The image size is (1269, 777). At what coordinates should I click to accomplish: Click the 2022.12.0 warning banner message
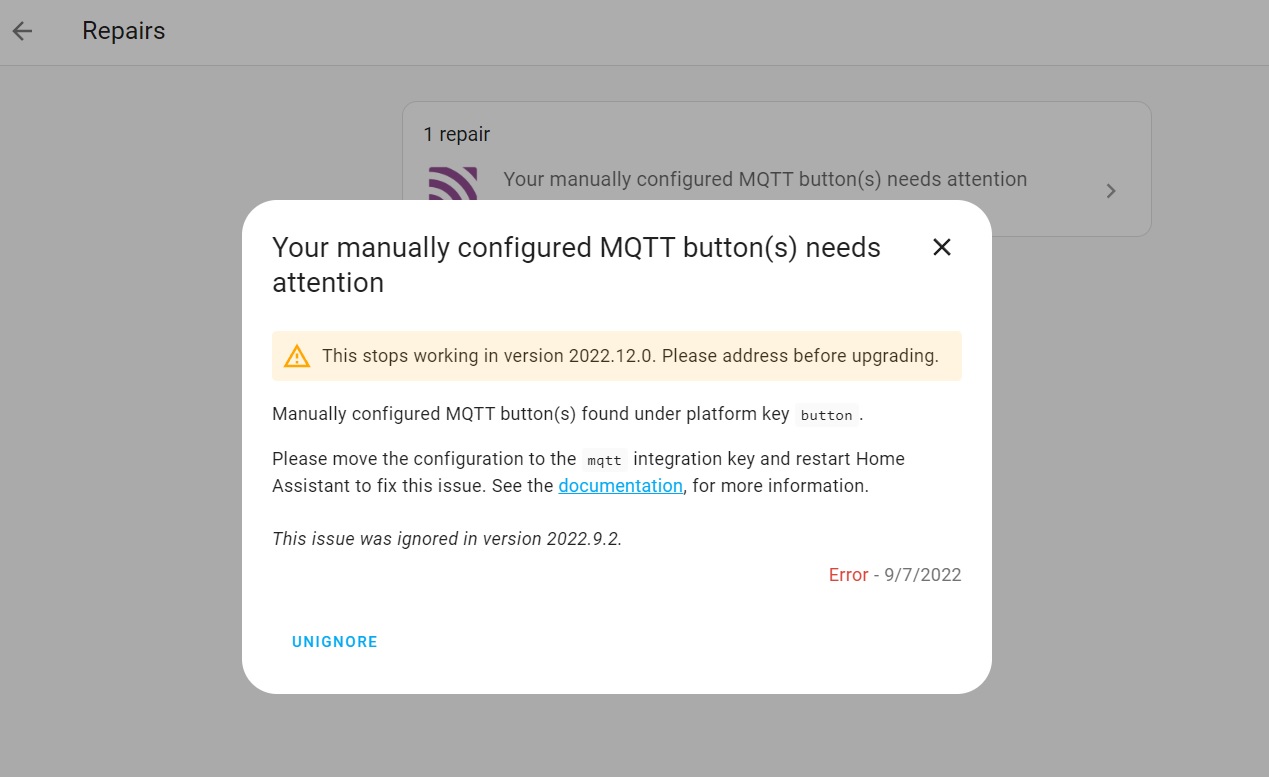[x=630, y=356]
